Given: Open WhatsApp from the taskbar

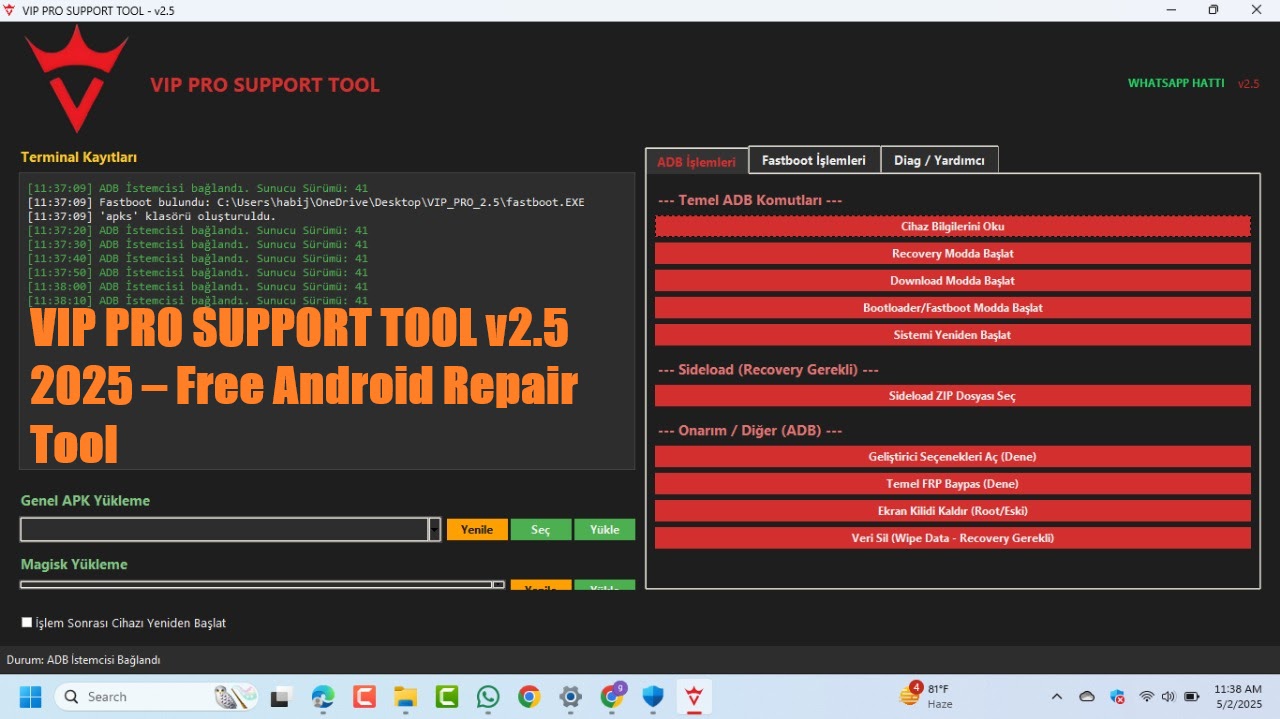Looking at the screenshot, I should click(x=488, y=697).
